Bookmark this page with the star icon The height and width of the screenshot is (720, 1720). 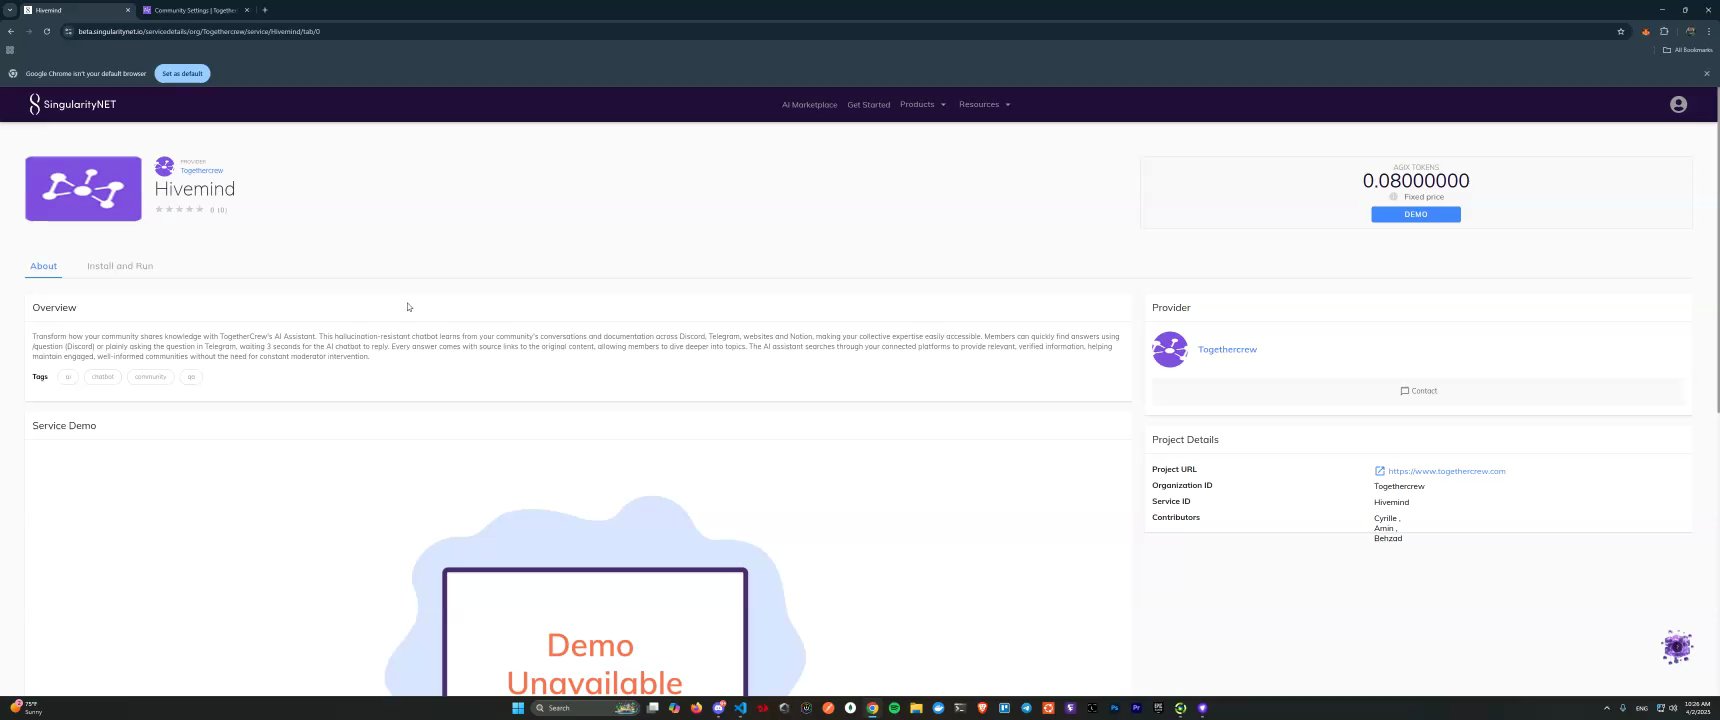click(x=1621, y=31)
